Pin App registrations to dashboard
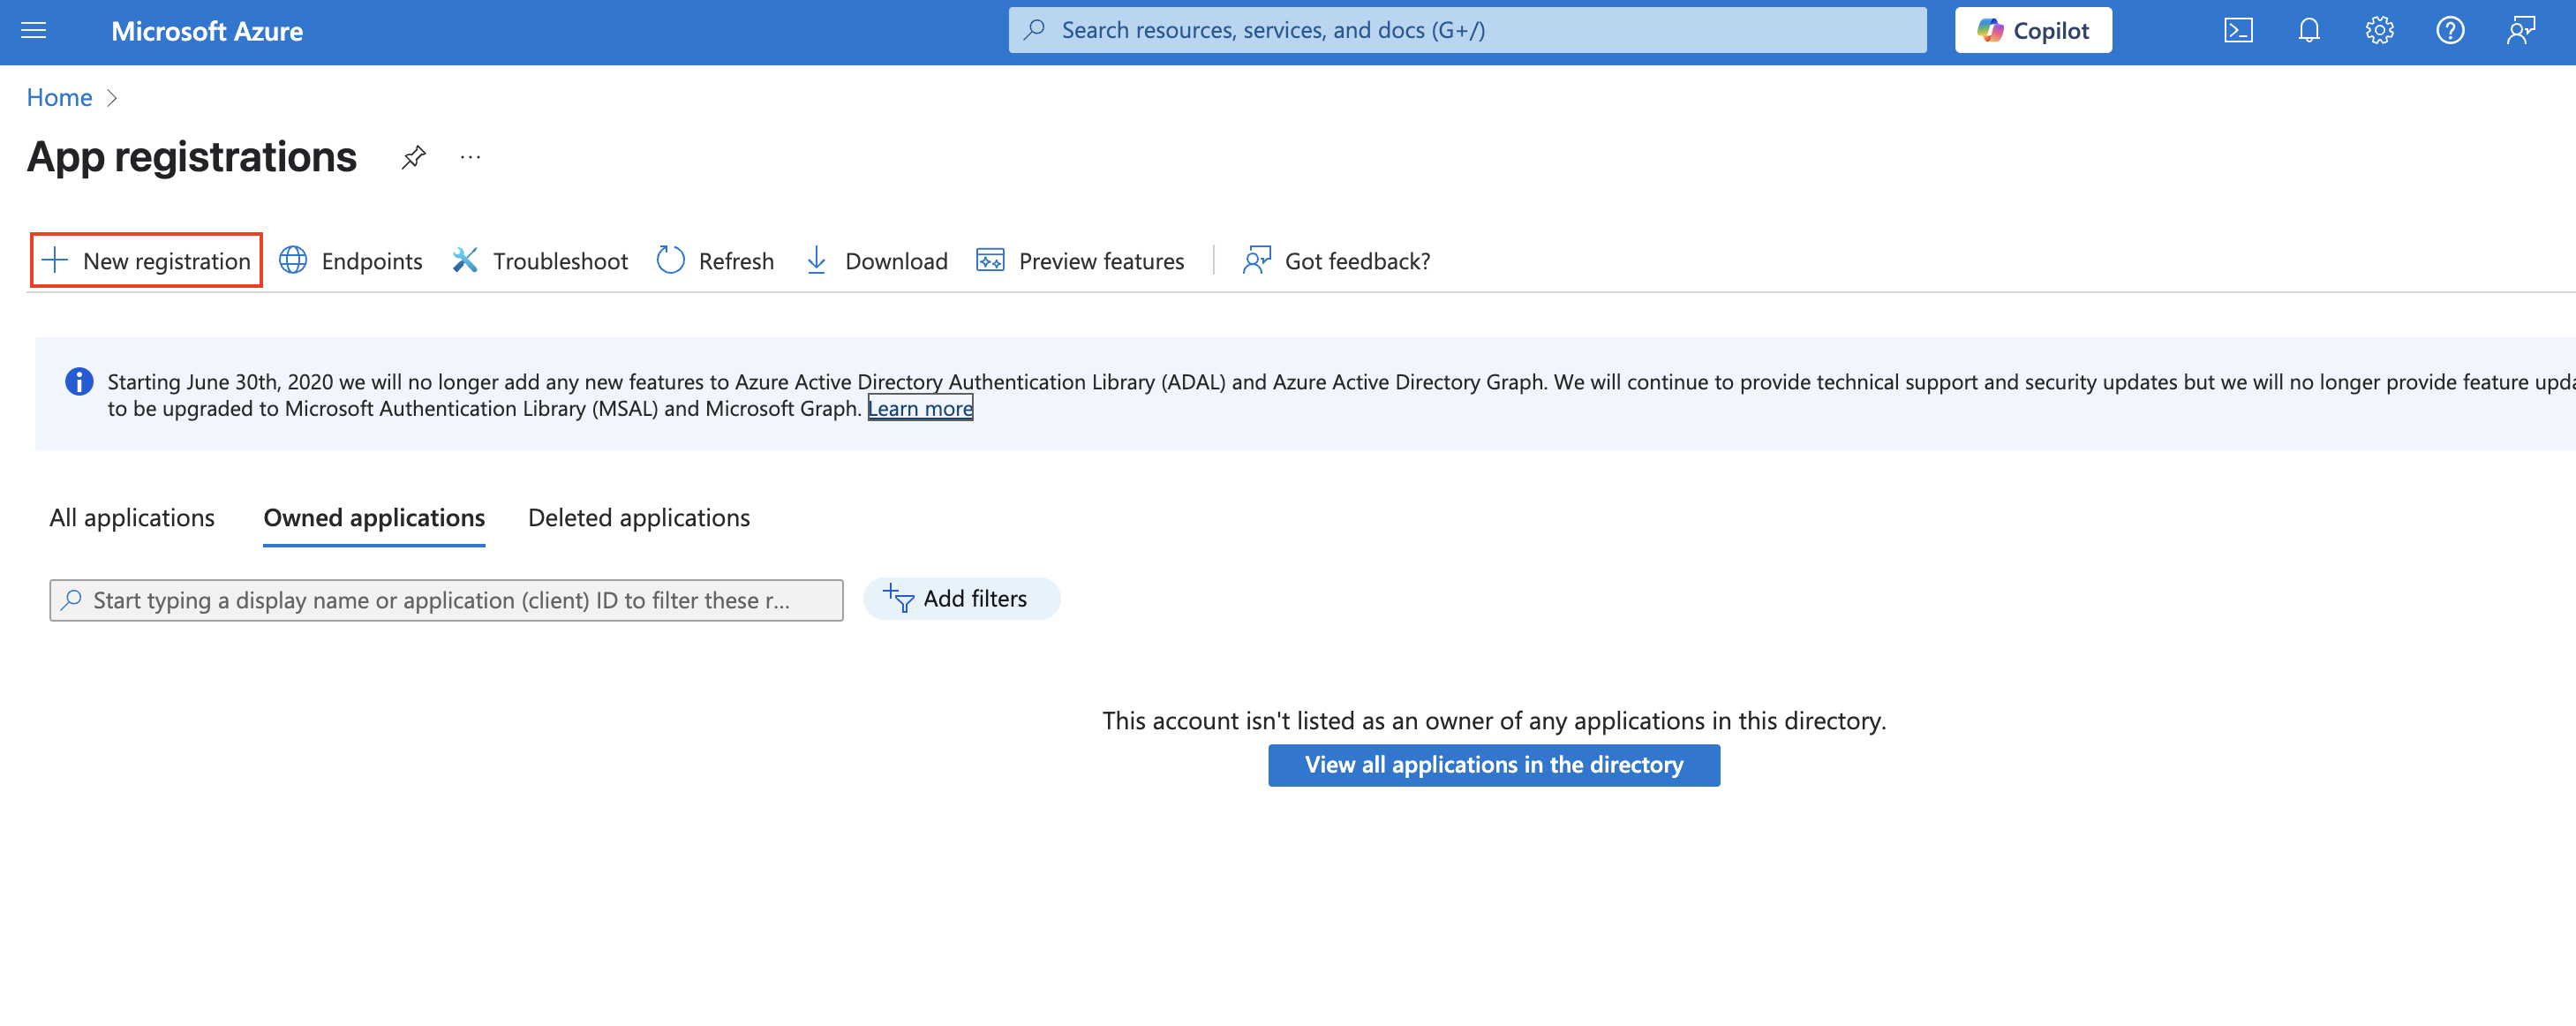 (413, 158)
